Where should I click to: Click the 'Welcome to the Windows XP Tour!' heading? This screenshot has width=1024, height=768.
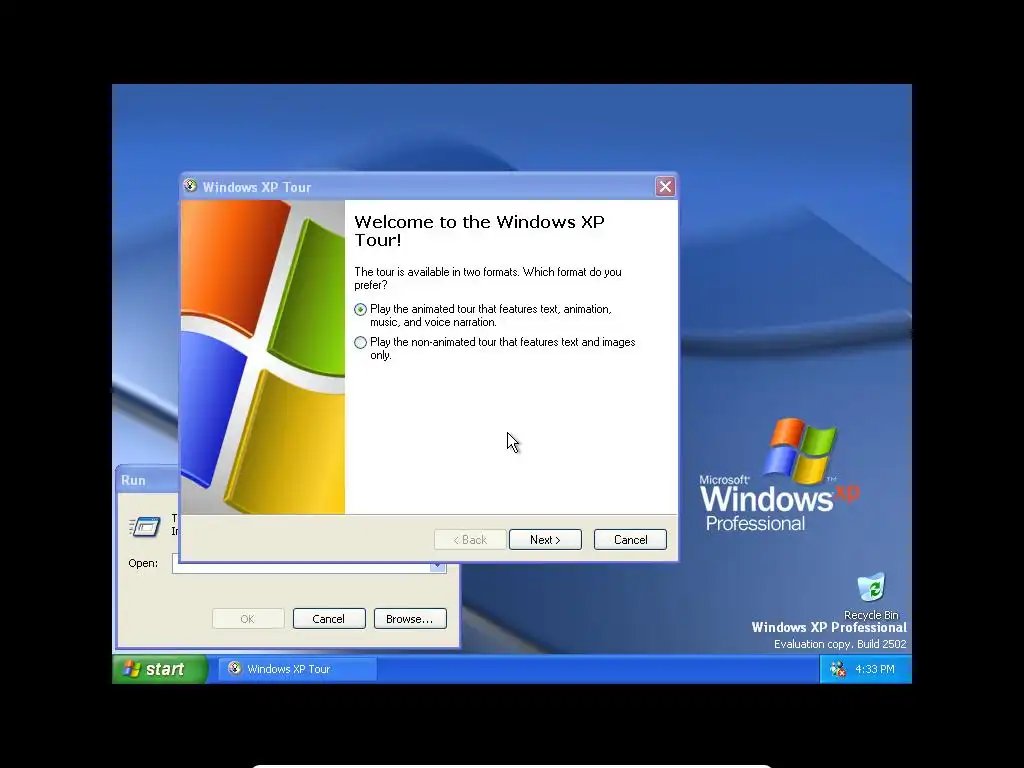coord(479,231)
